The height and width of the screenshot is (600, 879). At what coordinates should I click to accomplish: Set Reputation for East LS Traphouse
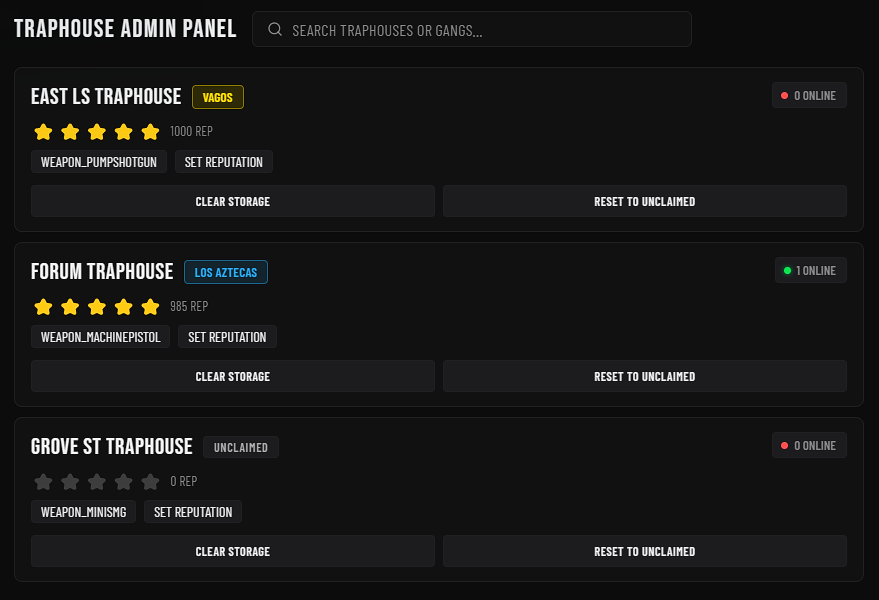(x=224, y=161)
